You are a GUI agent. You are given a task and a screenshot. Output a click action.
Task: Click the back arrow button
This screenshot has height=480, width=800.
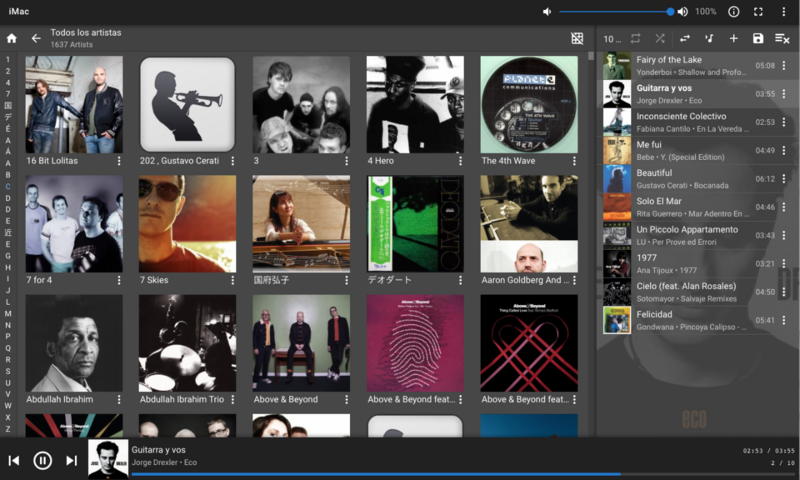pos(36,38)
